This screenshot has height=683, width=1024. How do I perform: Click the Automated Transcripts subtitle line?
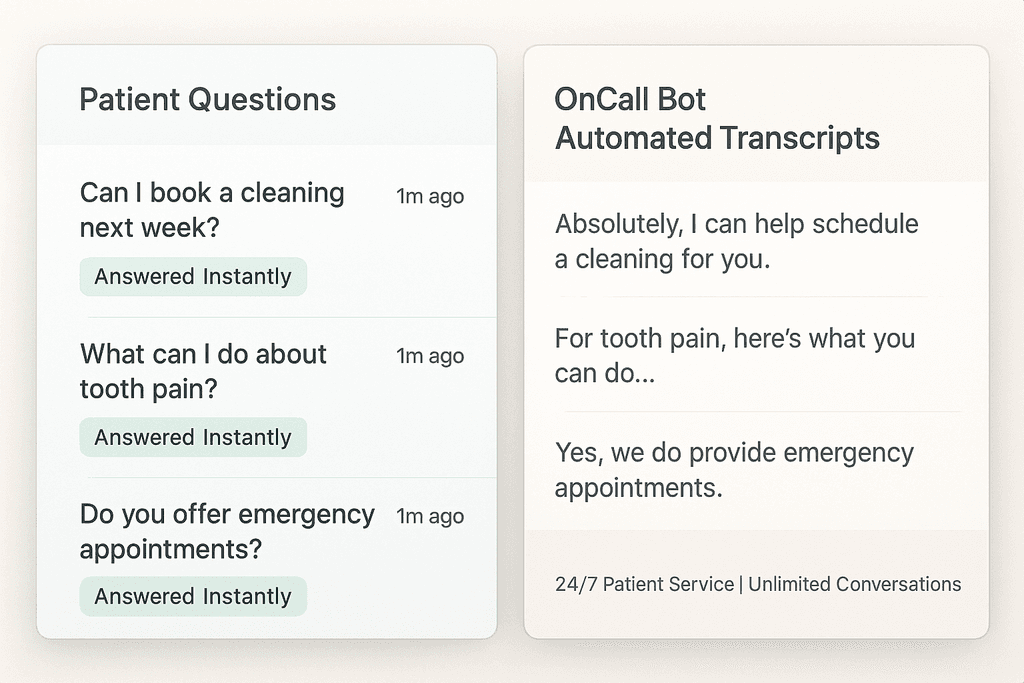(717, 138)
